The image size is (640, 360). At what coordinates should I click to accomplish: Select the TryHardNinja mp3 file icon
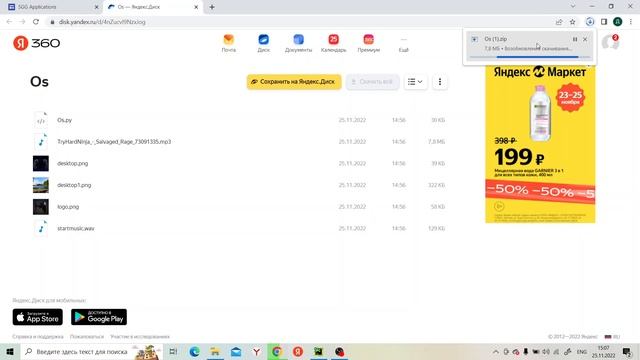tap(41, 142)
